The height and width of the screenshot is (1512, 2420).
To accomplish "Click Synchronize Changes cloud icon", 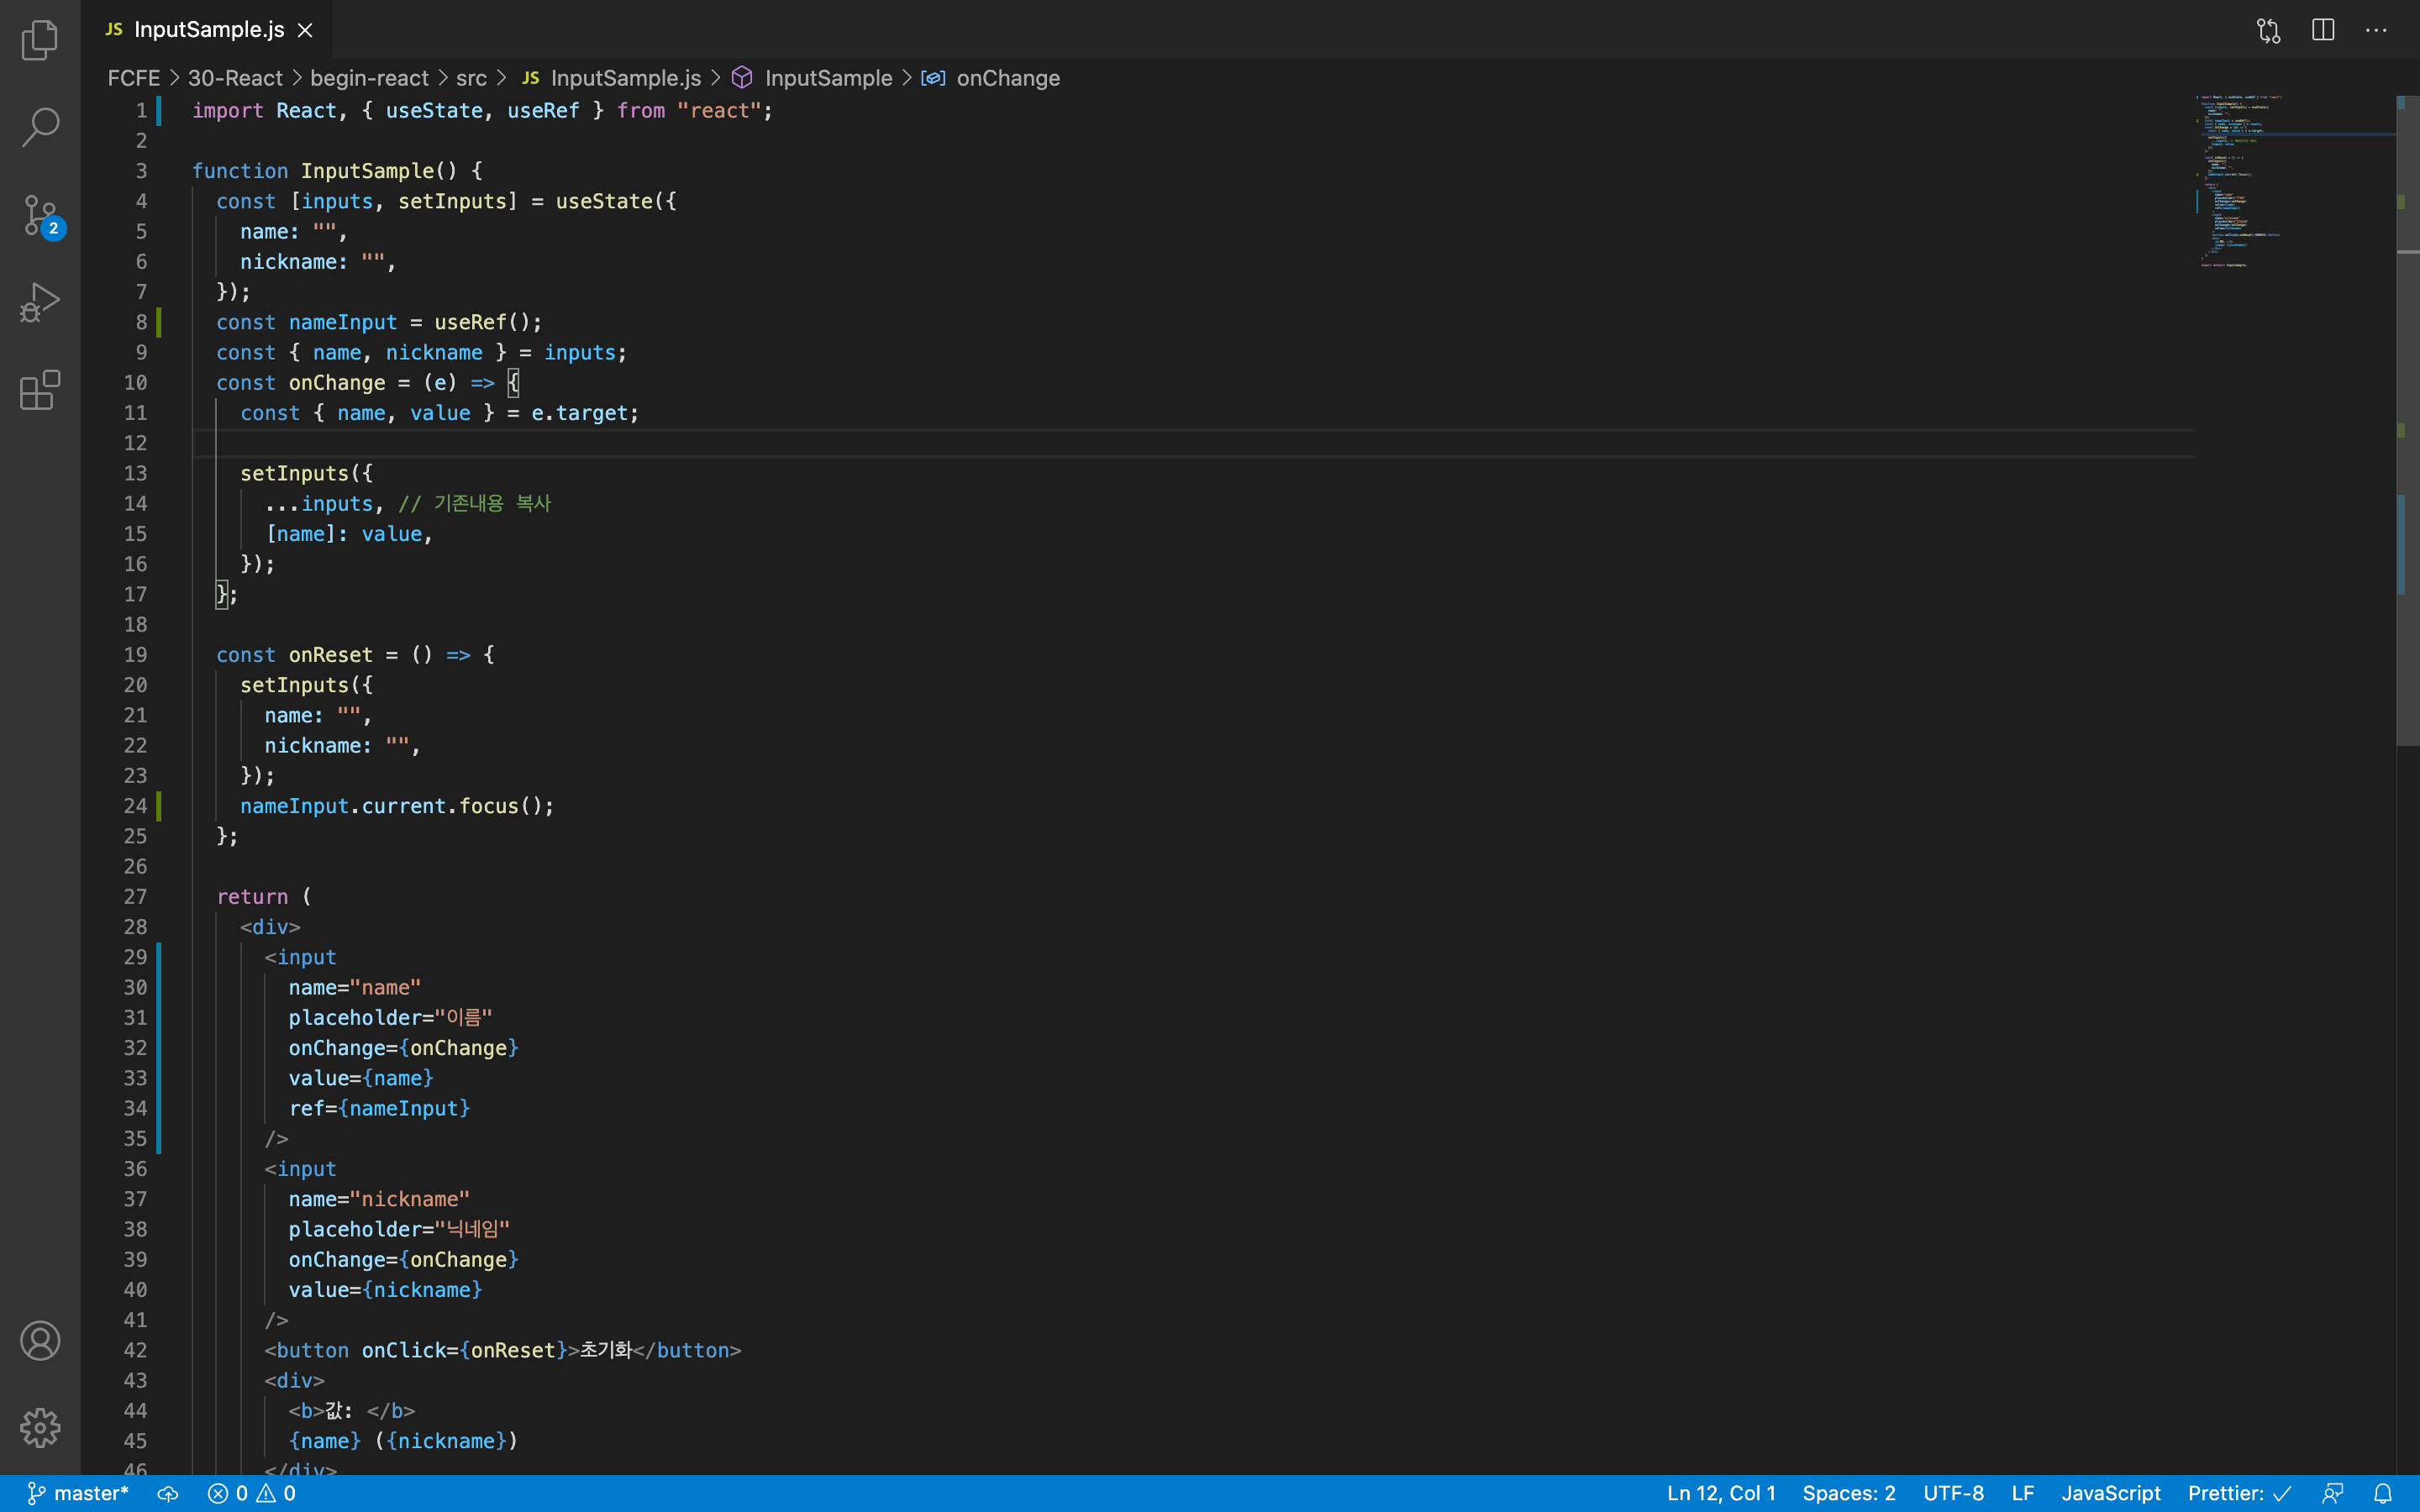I will (168, 1493).
